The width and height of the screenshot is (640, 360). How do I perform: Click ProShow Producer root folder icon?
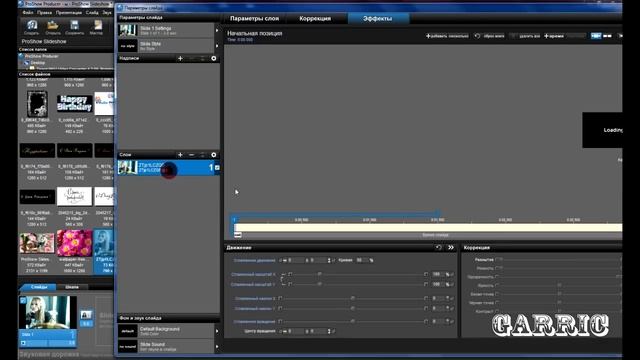click(21, 56)
